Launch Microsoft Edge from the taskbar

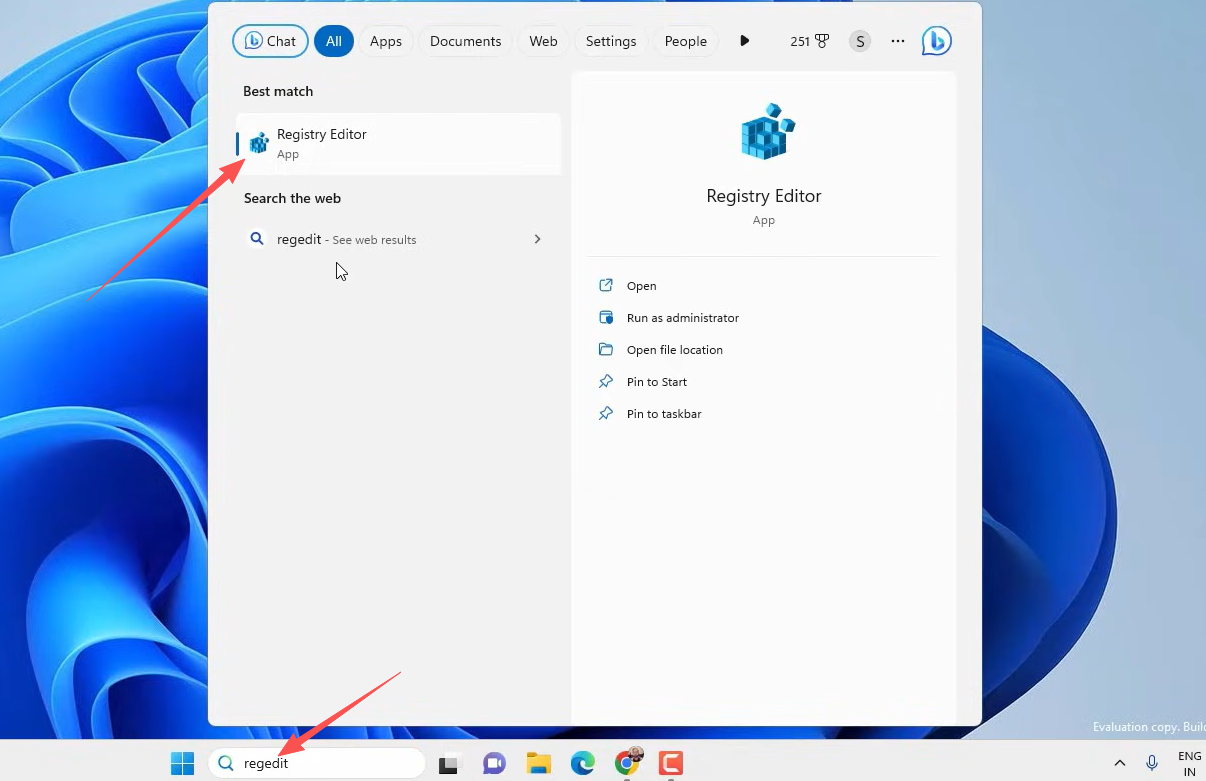583,763
